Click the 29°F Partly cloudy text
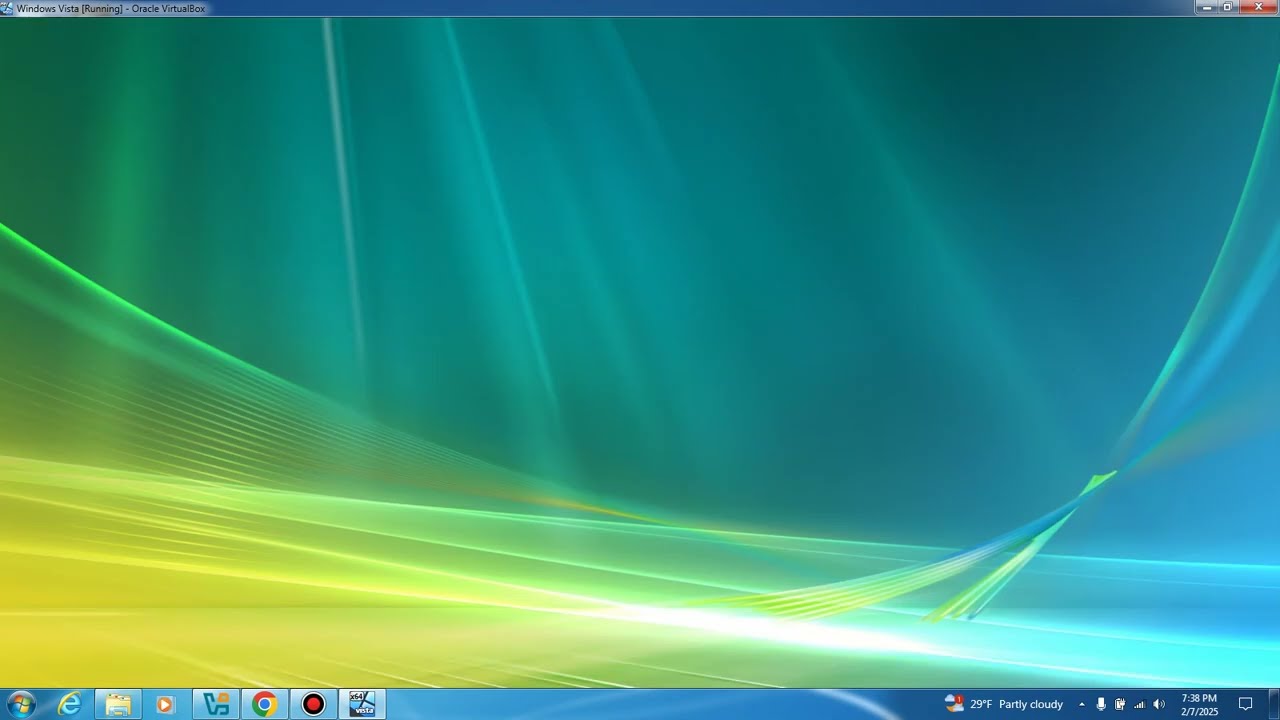The height and width of the screenshot is (720, 1280). pos(1016,704)
